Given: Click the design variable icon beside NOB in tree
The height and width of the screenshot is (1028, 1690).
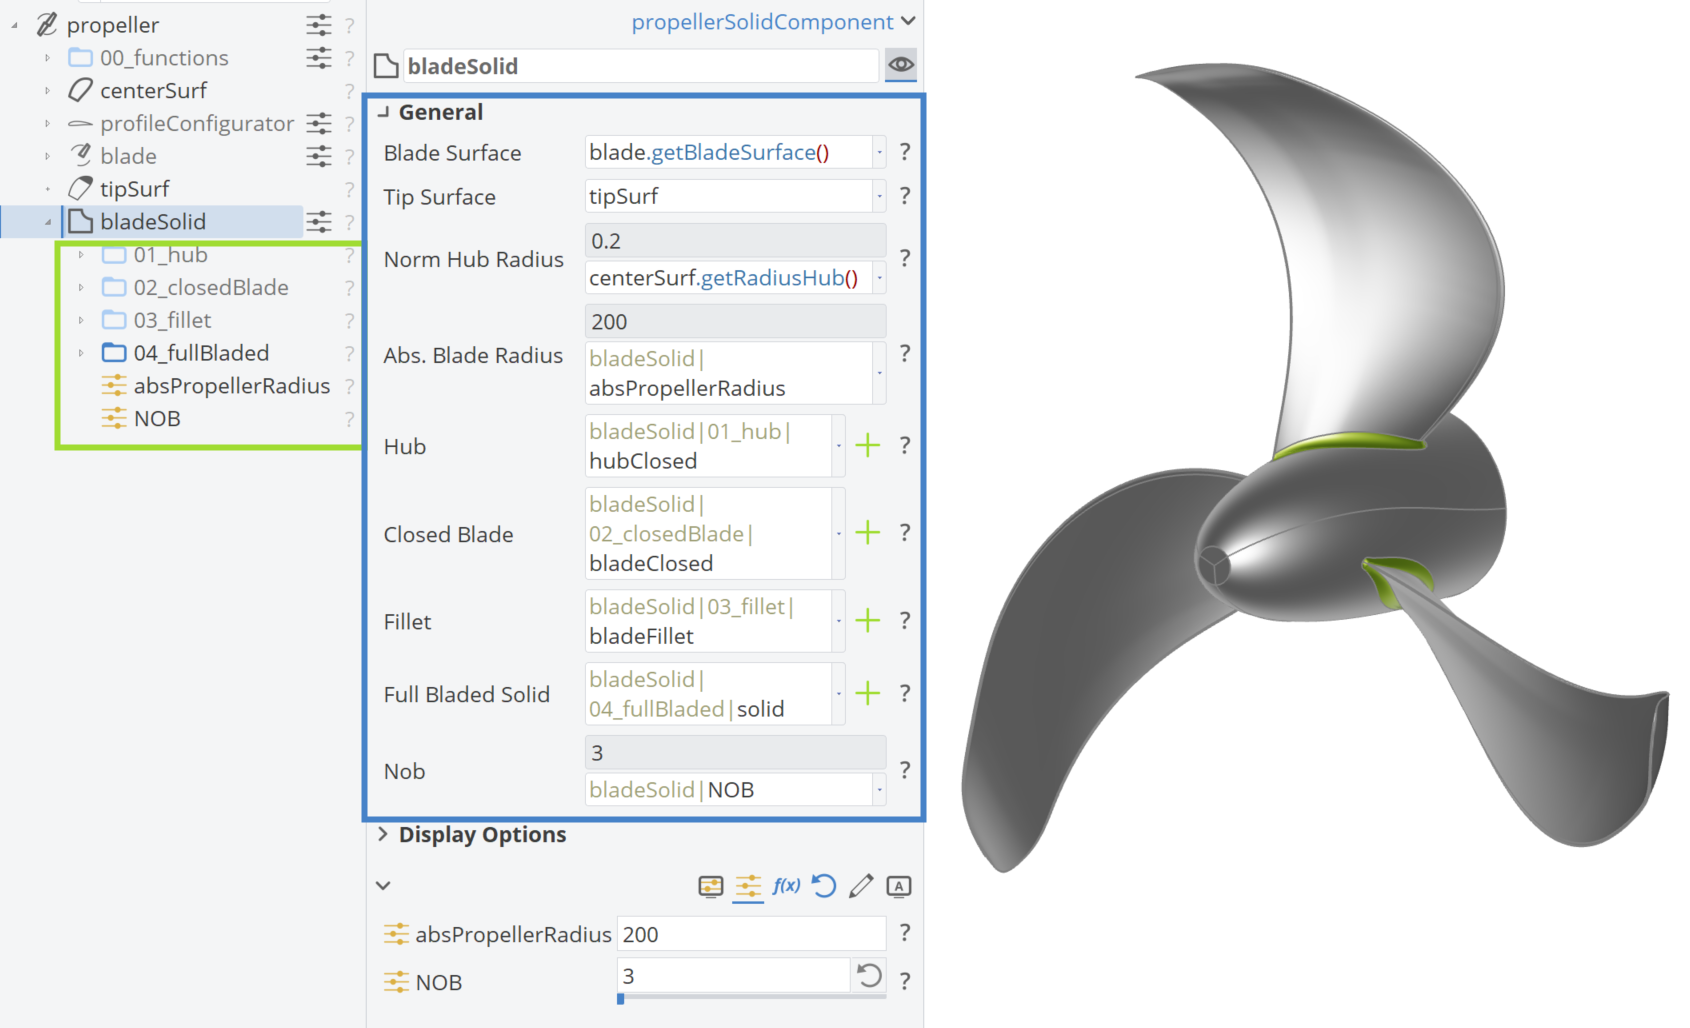Looking at the screenshot, I should click(114, 418).
